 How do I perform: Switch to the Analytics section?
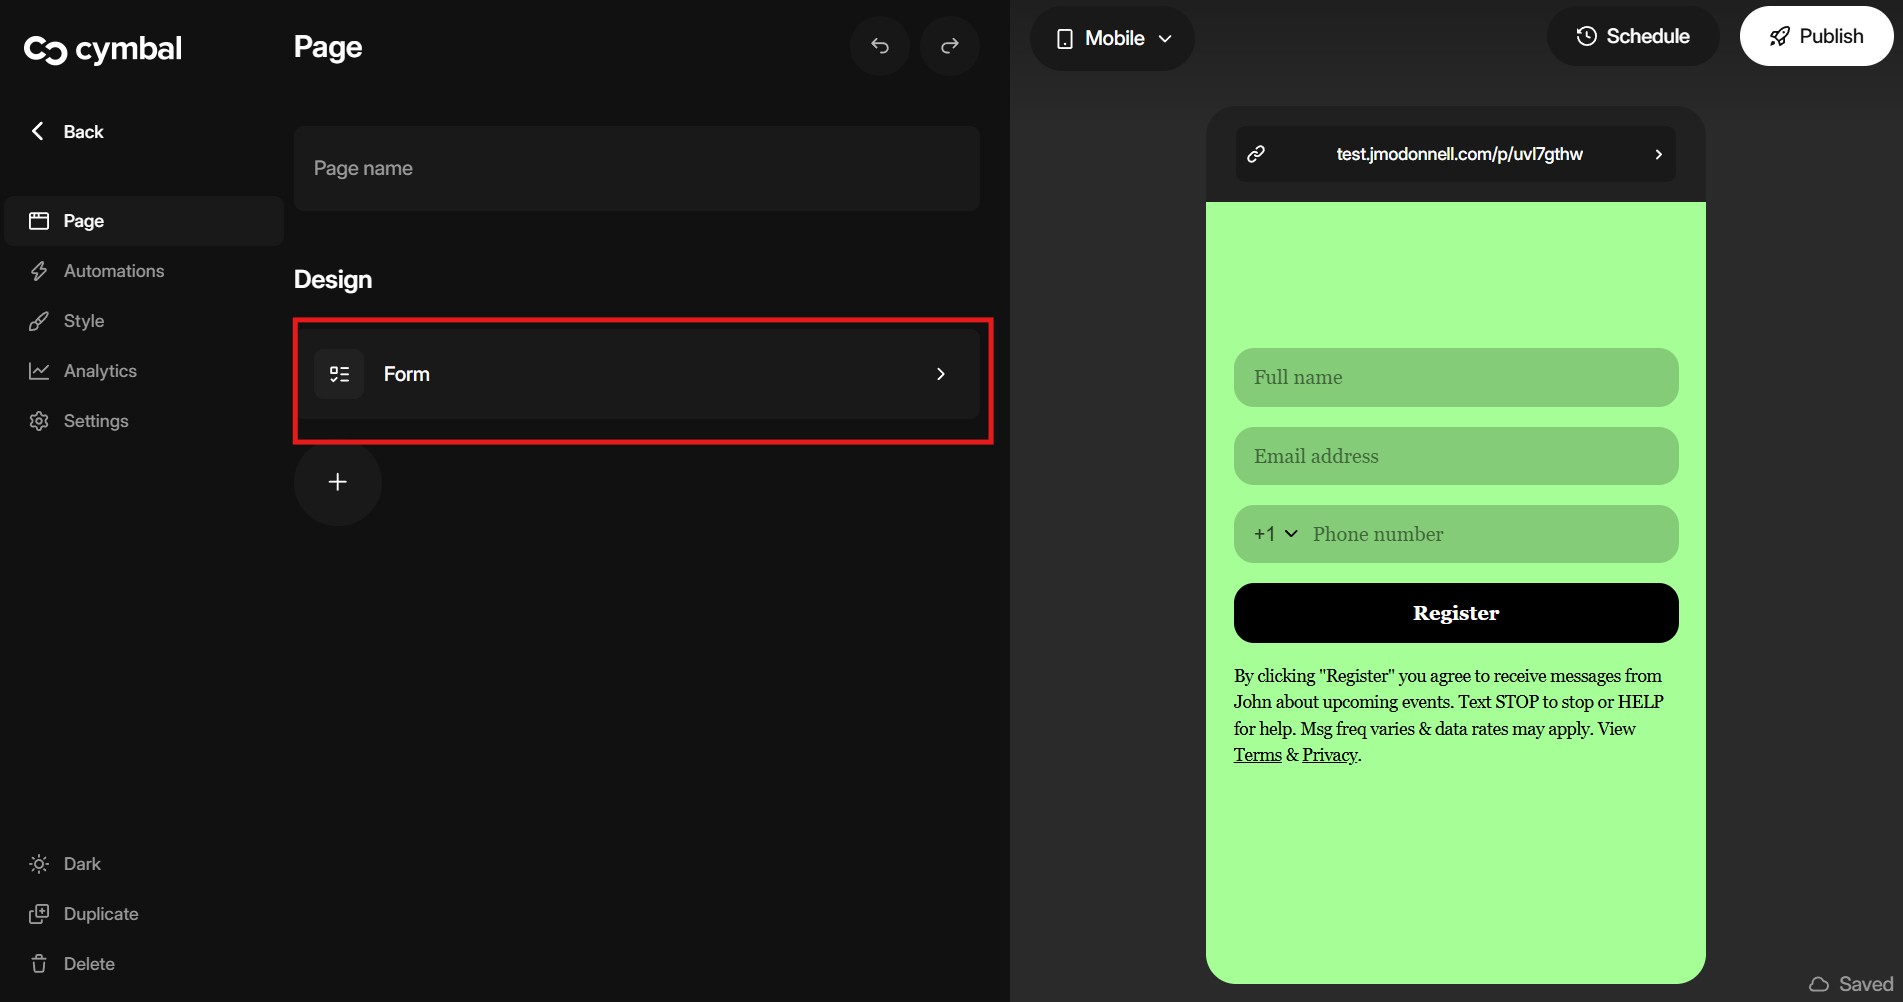100,371
